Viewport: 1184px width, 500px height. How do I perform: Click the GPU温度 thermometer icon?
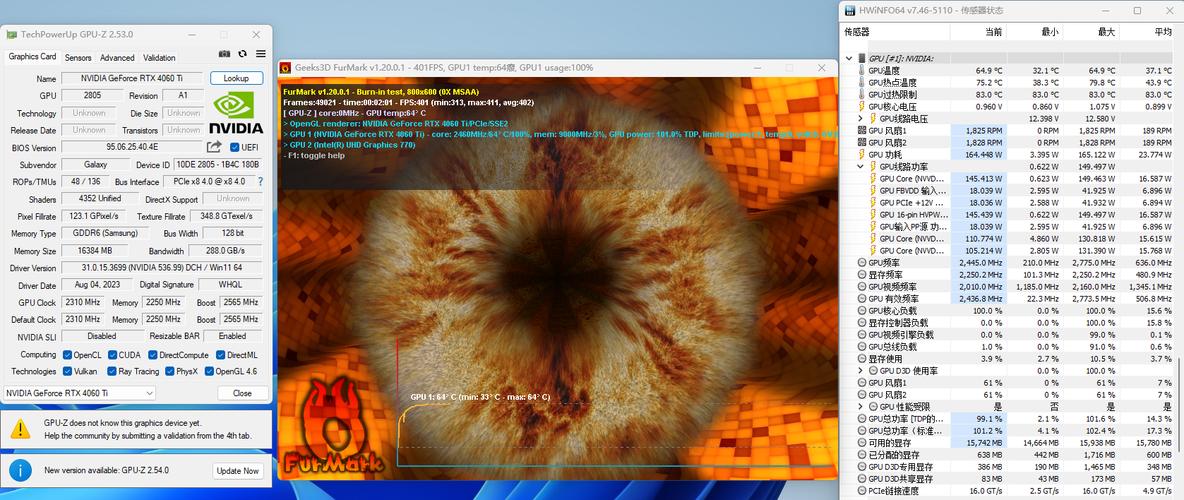coord(862,70)
